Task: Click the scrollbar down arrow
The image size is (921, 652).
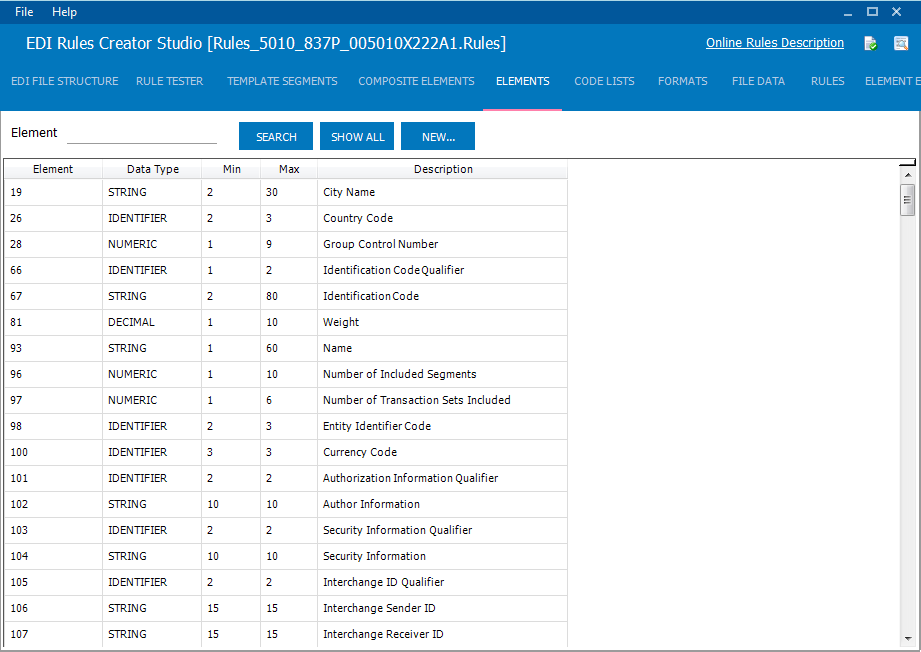Action: (x=907, y=638)
